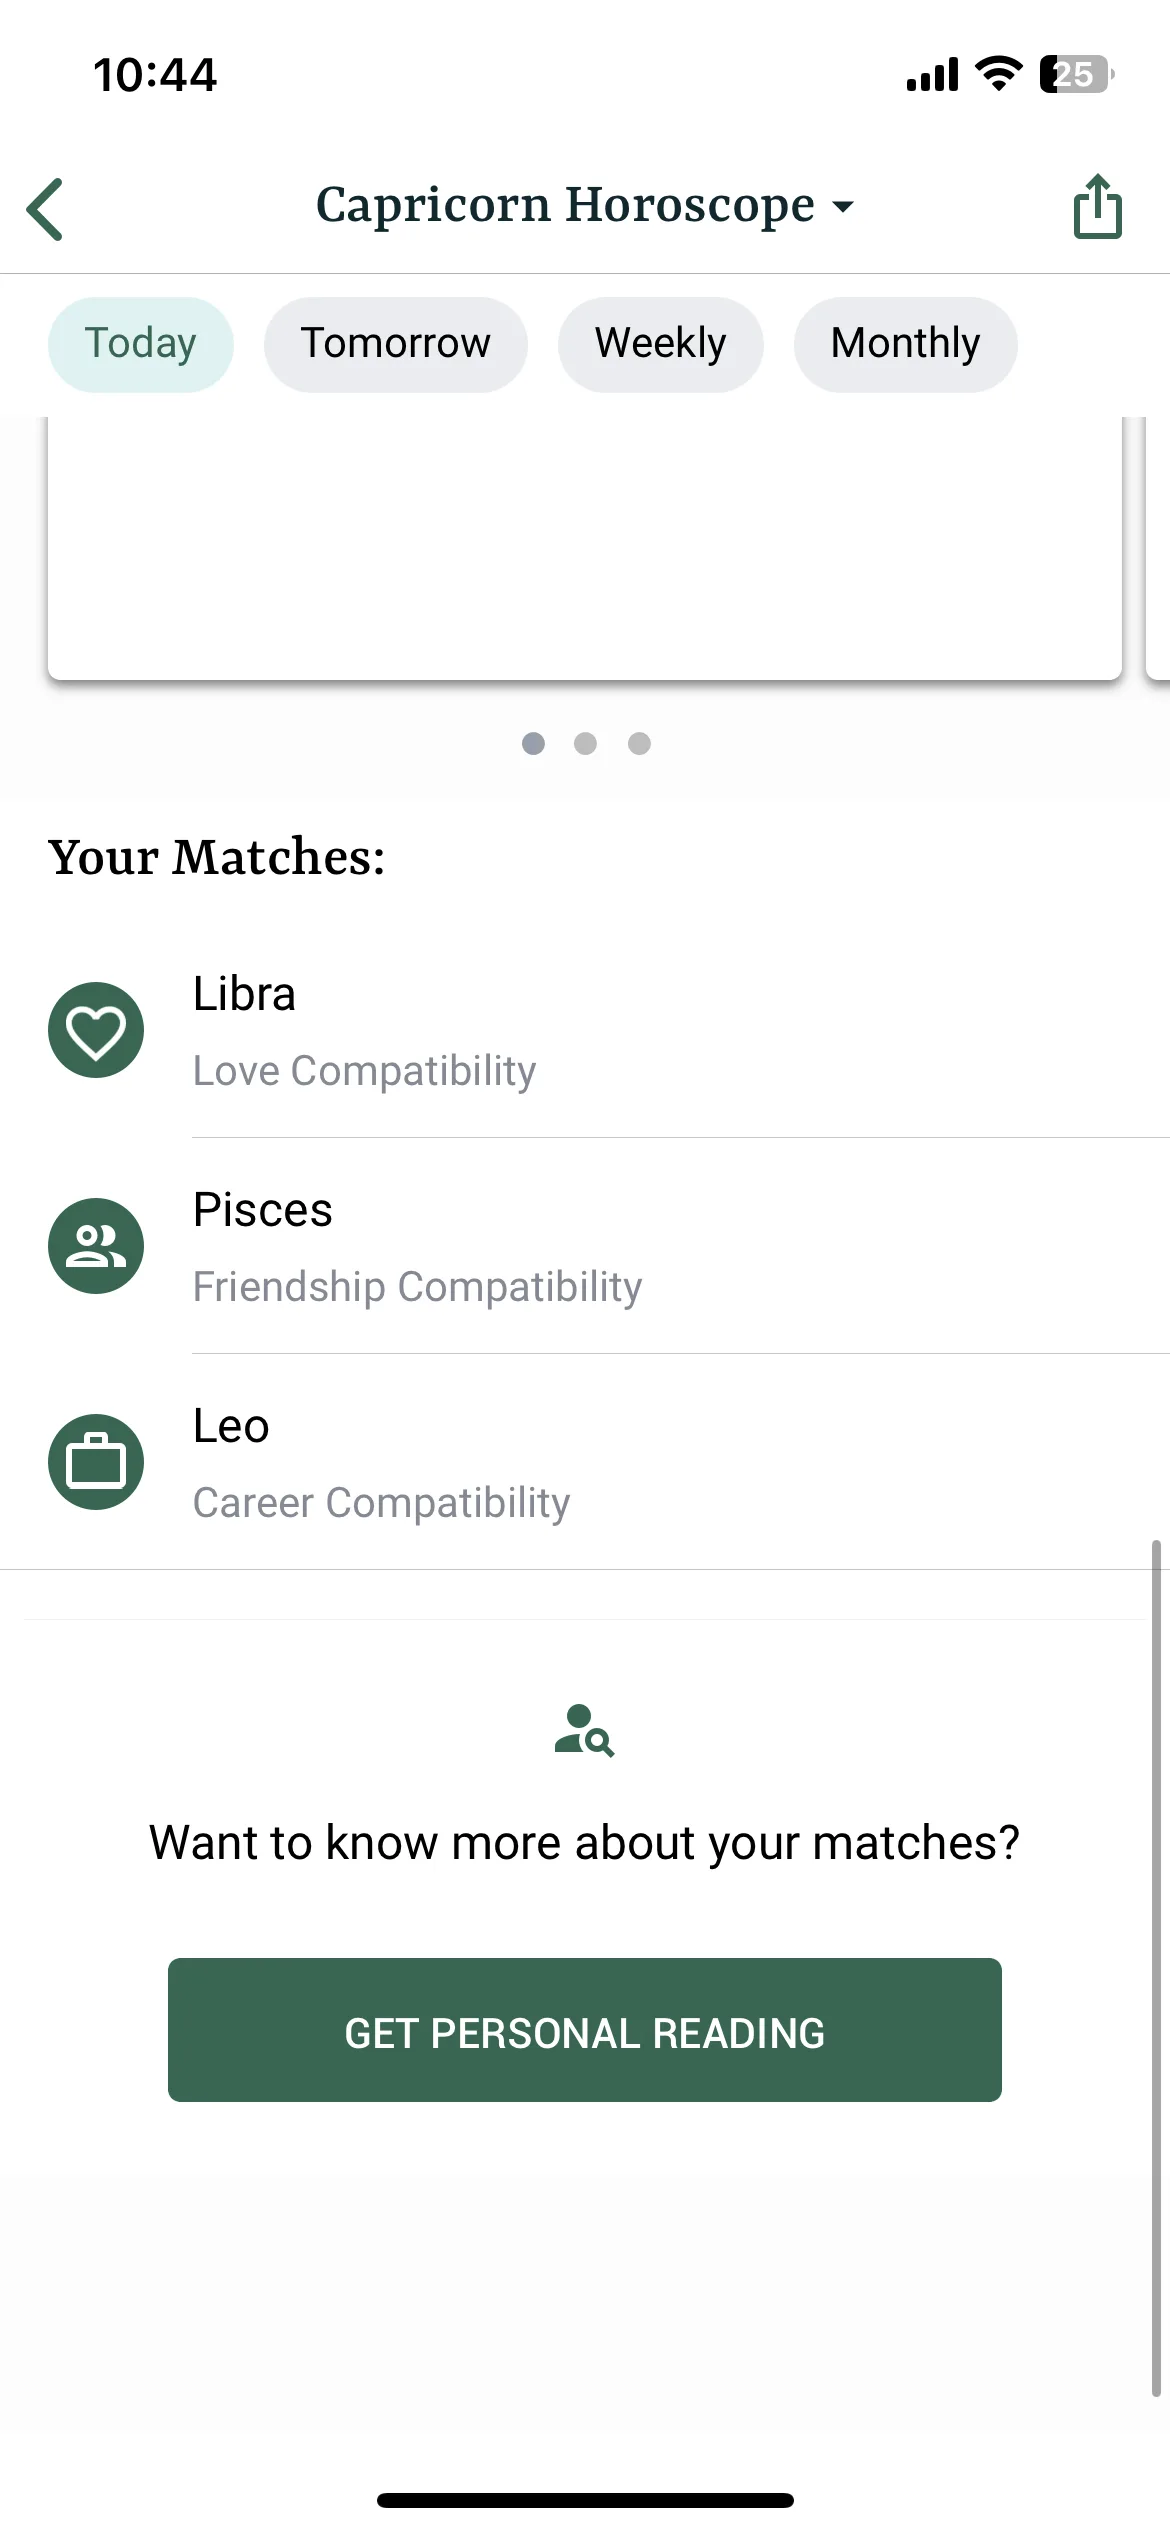Select the third carousel page dot

pos(639,743)
